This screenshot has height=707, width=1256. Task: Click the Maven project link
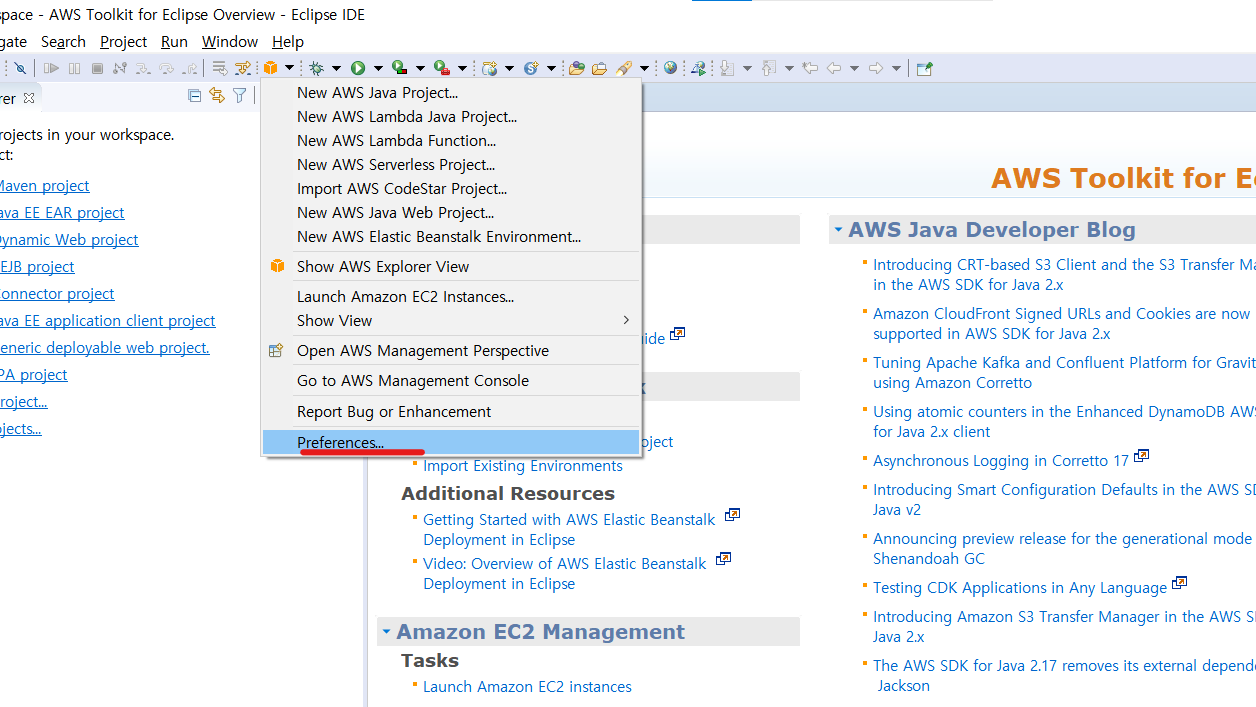point(43,186)
